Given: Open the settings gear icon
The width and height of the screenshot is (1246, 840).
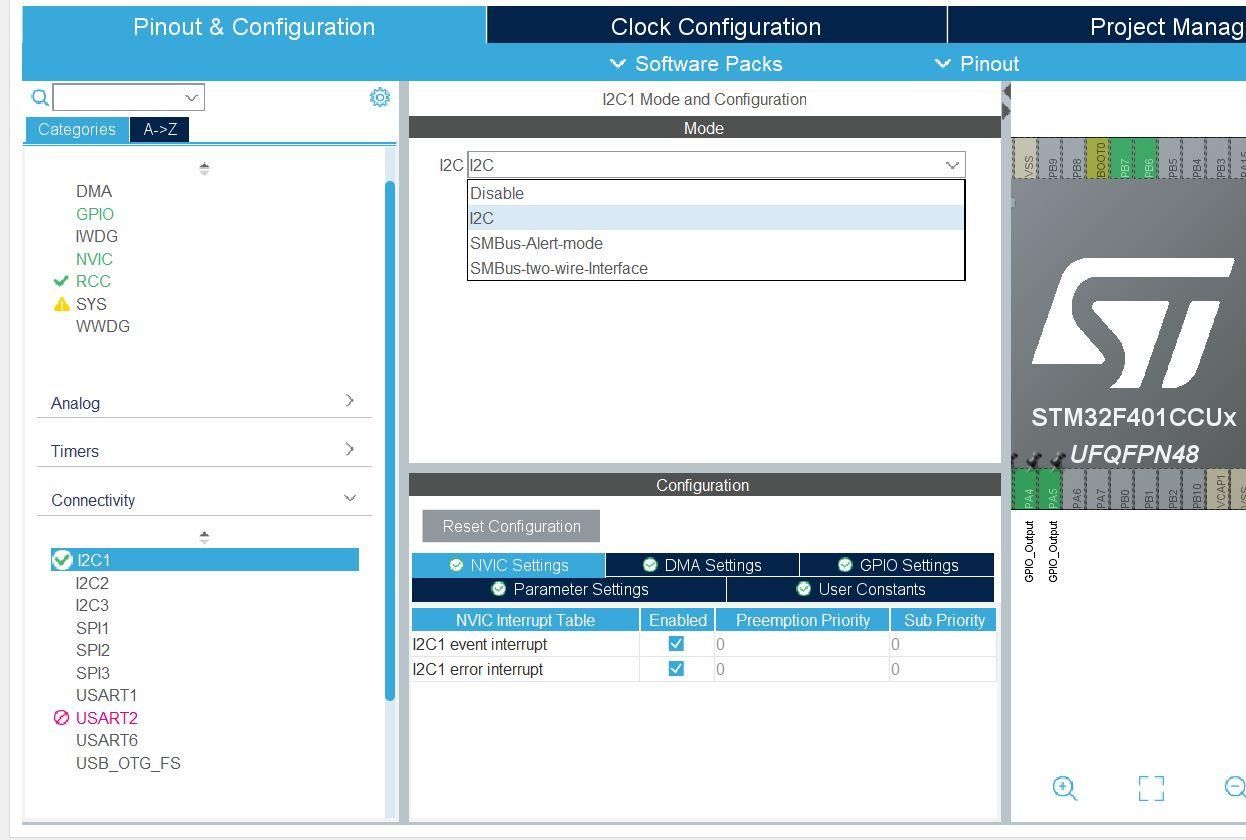Looking at the screenshot, I should click(x=380, y=97).
